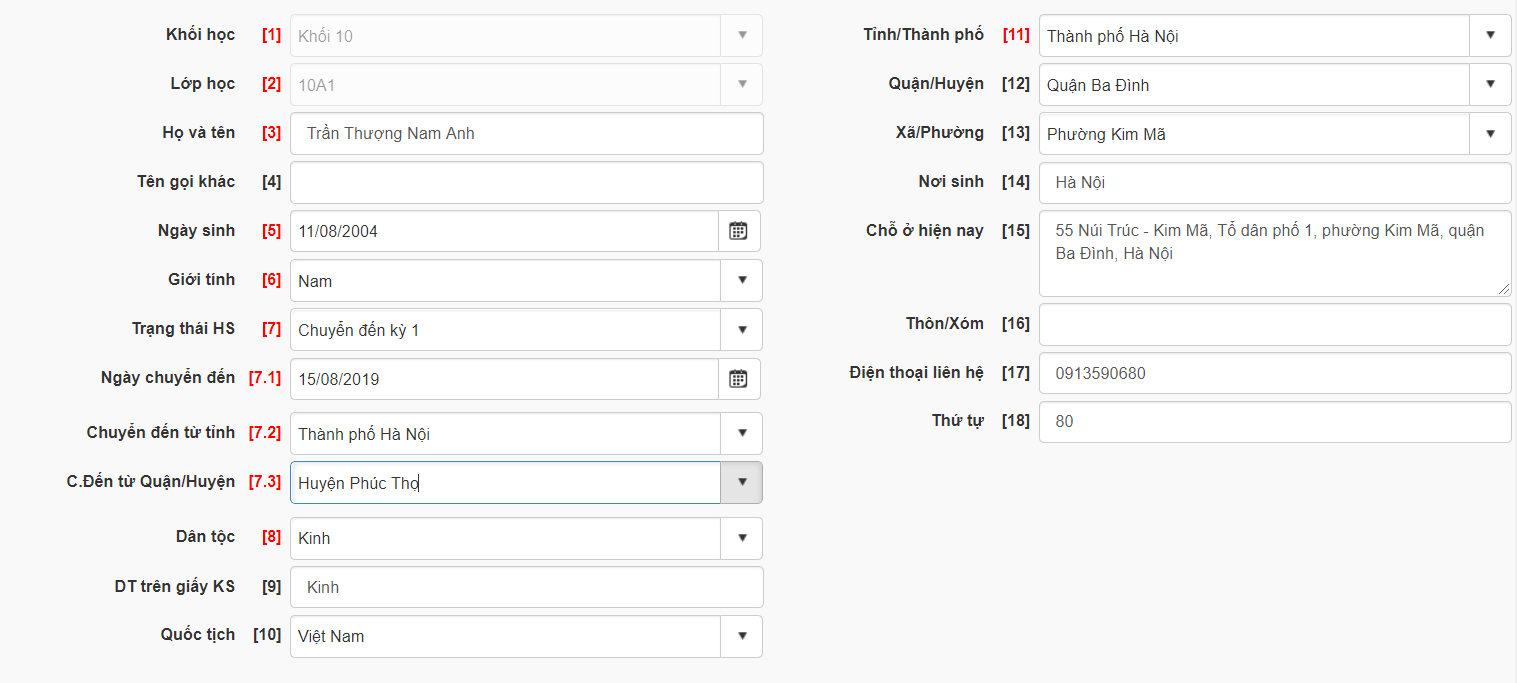Open the Trạng thái HS dropdown
Image resolution: width=1517 pixels, height=683 pixels.
(741, 330)
